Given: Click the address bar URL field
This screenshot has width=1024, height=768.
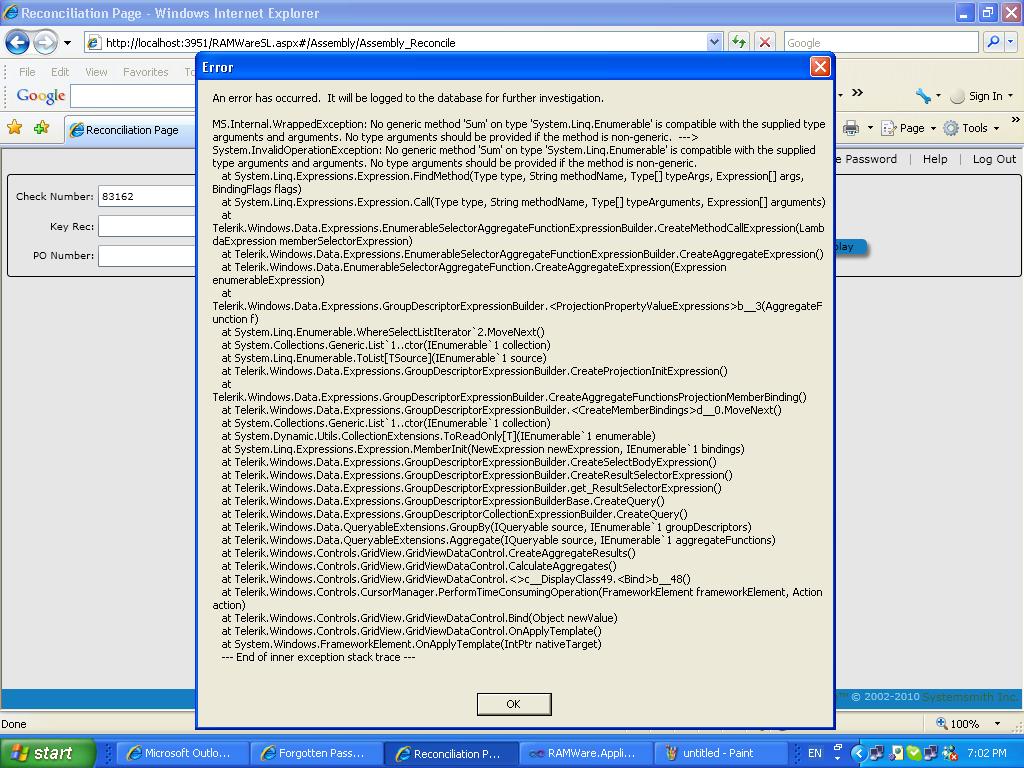Looking at the screenshot, I should (x=396, y=43).
